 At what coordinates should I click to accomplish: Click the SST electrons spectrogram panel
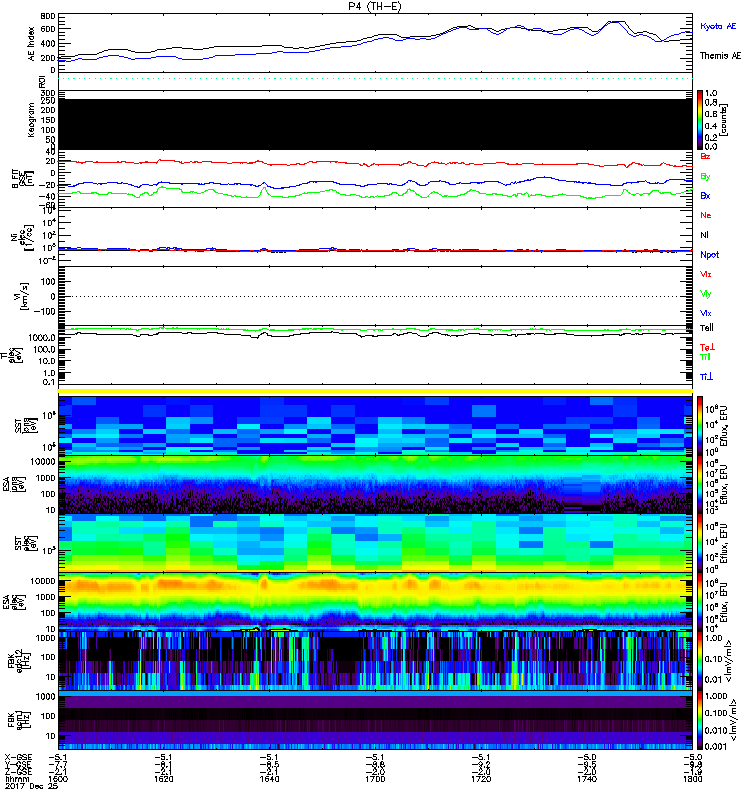(375, 543)
